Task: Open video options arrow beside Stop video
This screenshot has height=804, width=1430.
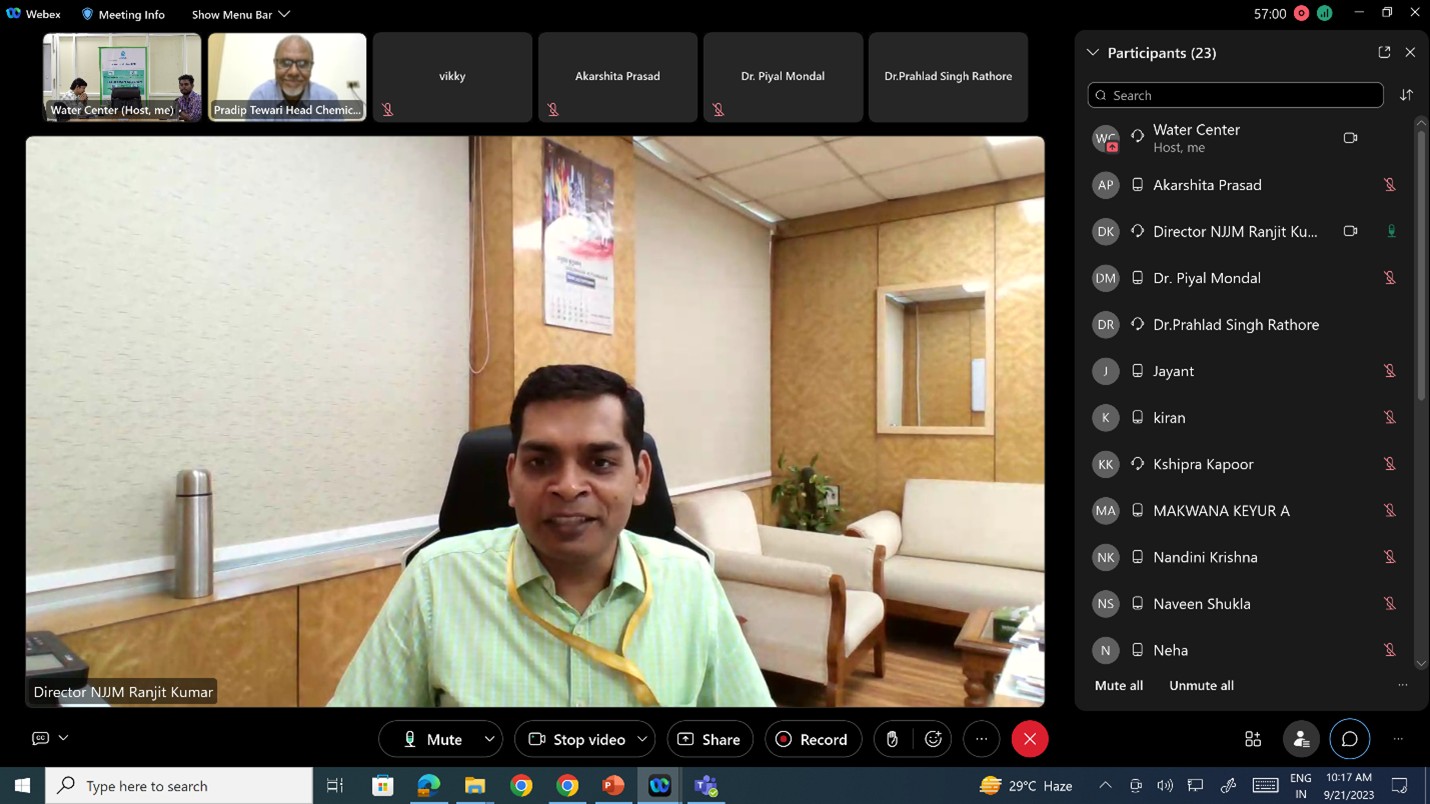Action: (x=642, y=739)
